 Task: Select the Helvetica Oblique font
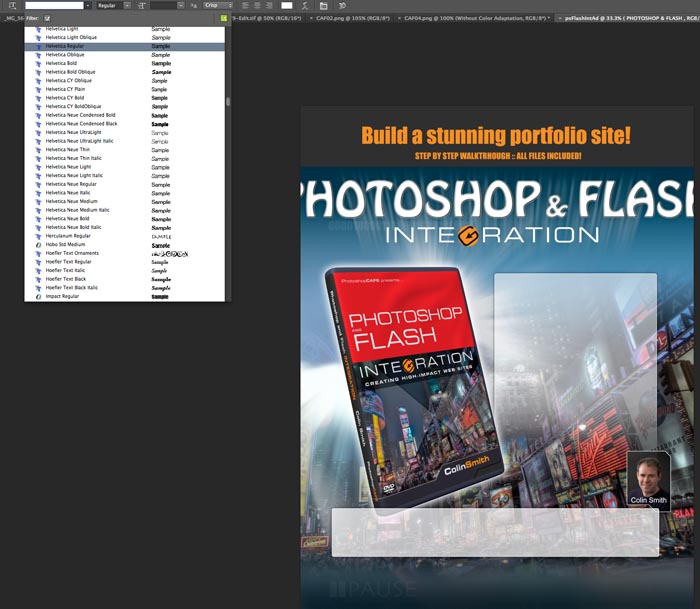click(125, 55)
